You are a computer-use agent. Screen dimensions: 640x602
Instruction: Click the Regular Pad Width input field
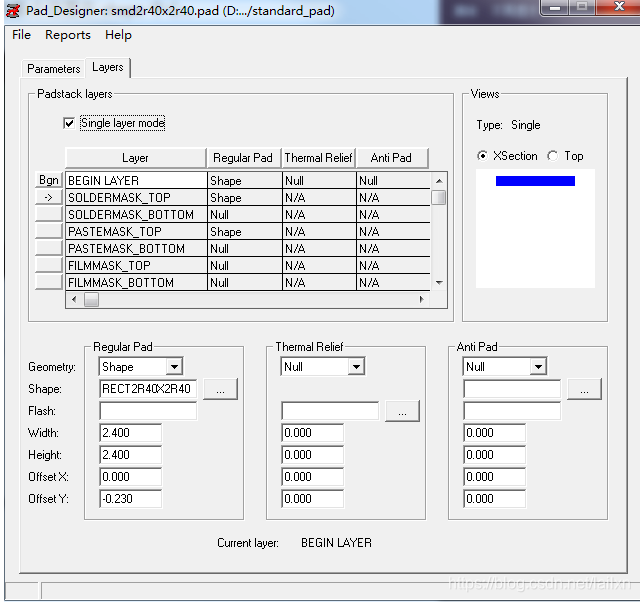[x=131, y=433]
